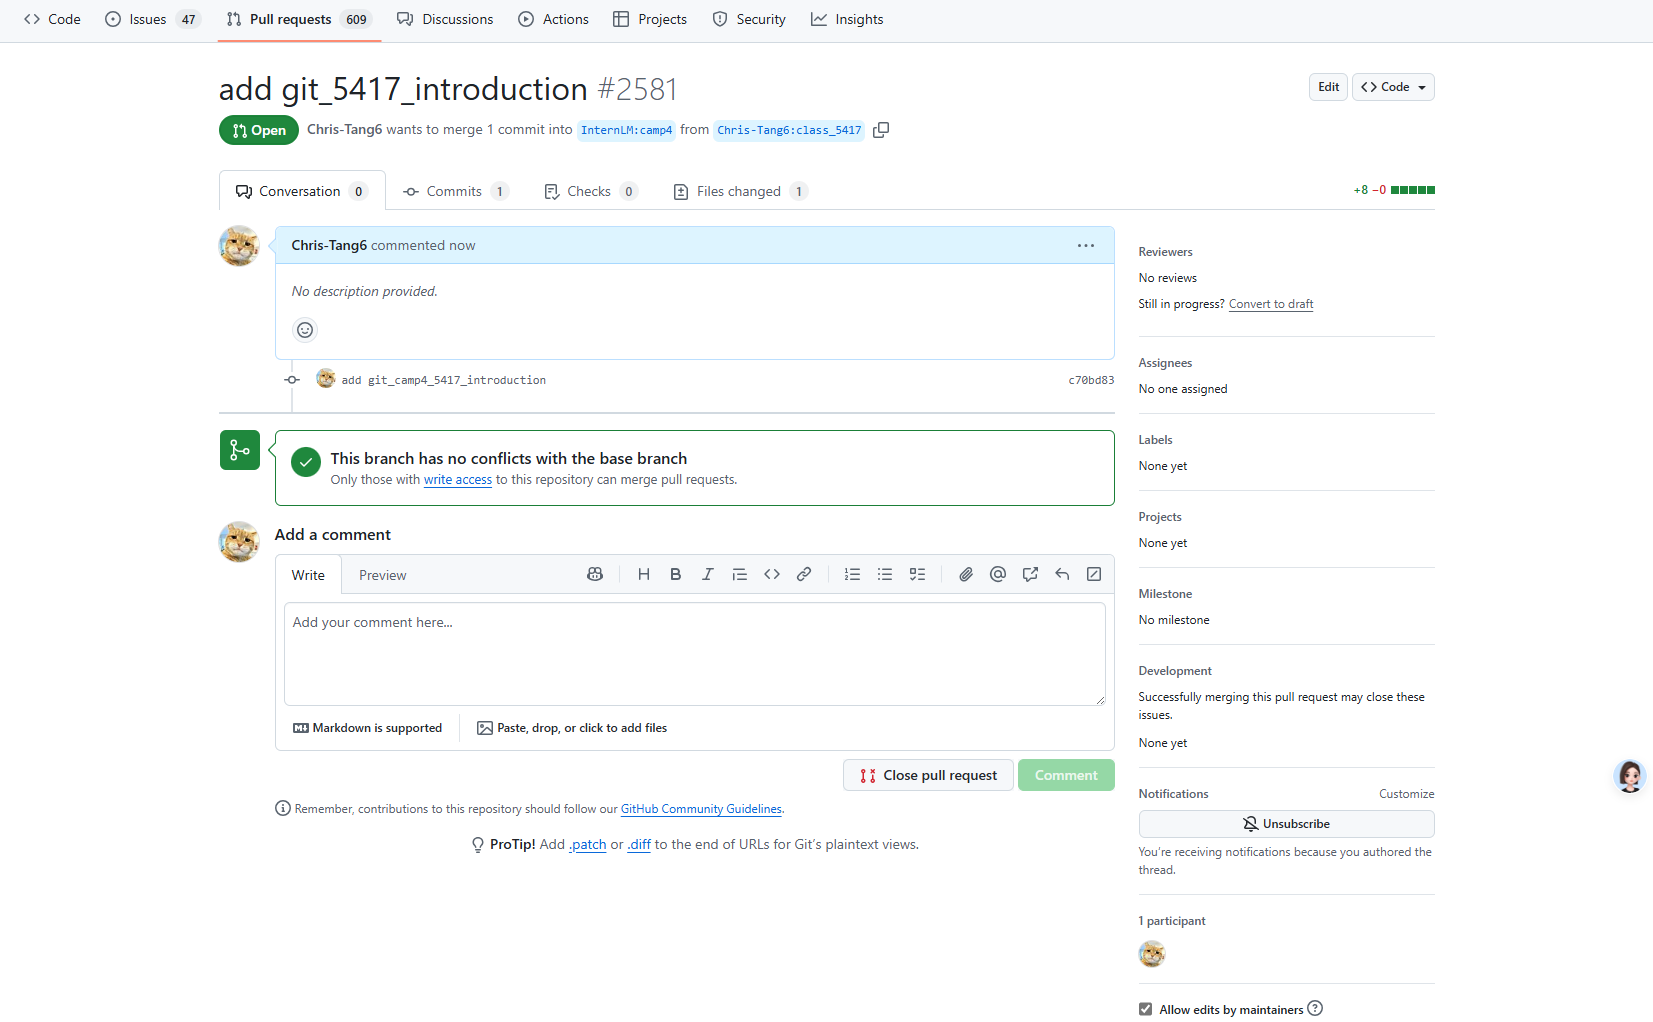This screenshot has width=1653, height=1022.
Task: Open the Issues tab
Action: point(153,19)
